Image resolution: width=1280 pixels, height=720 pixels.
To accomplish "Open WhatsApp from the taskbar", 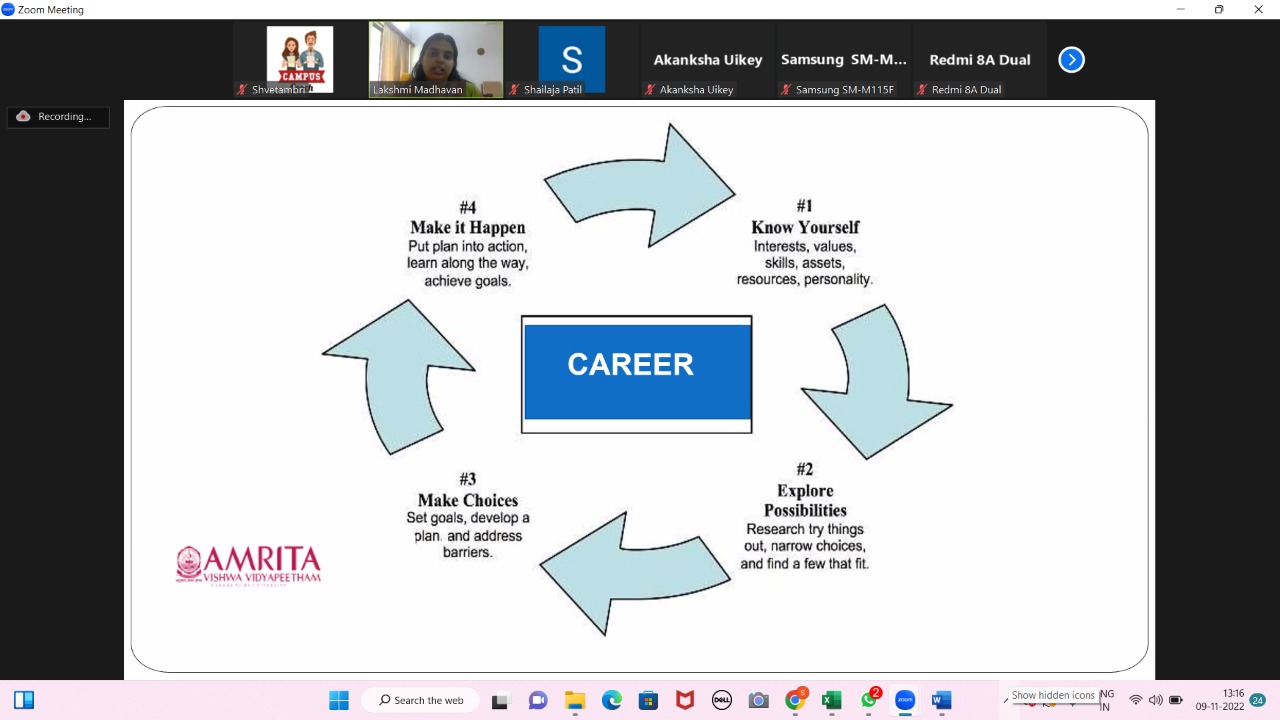I will [868, 700].
